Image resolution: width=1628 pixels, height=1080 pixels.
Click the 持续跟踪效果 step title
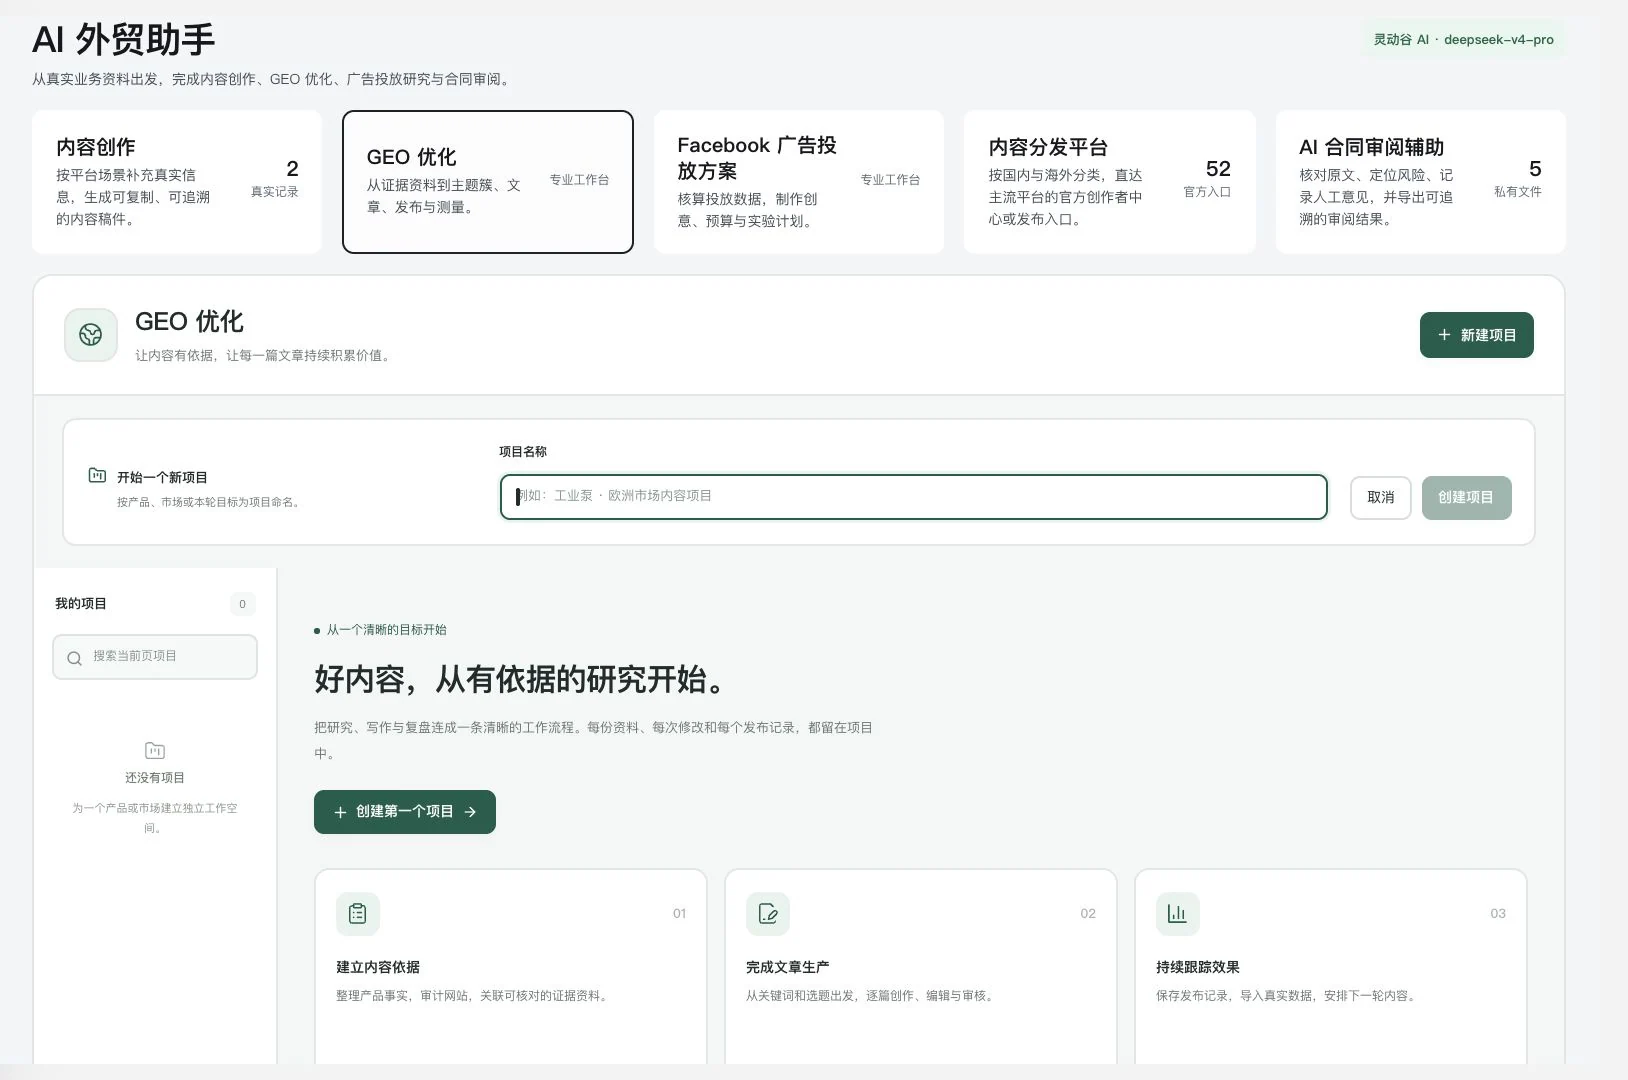(1198, 968)
